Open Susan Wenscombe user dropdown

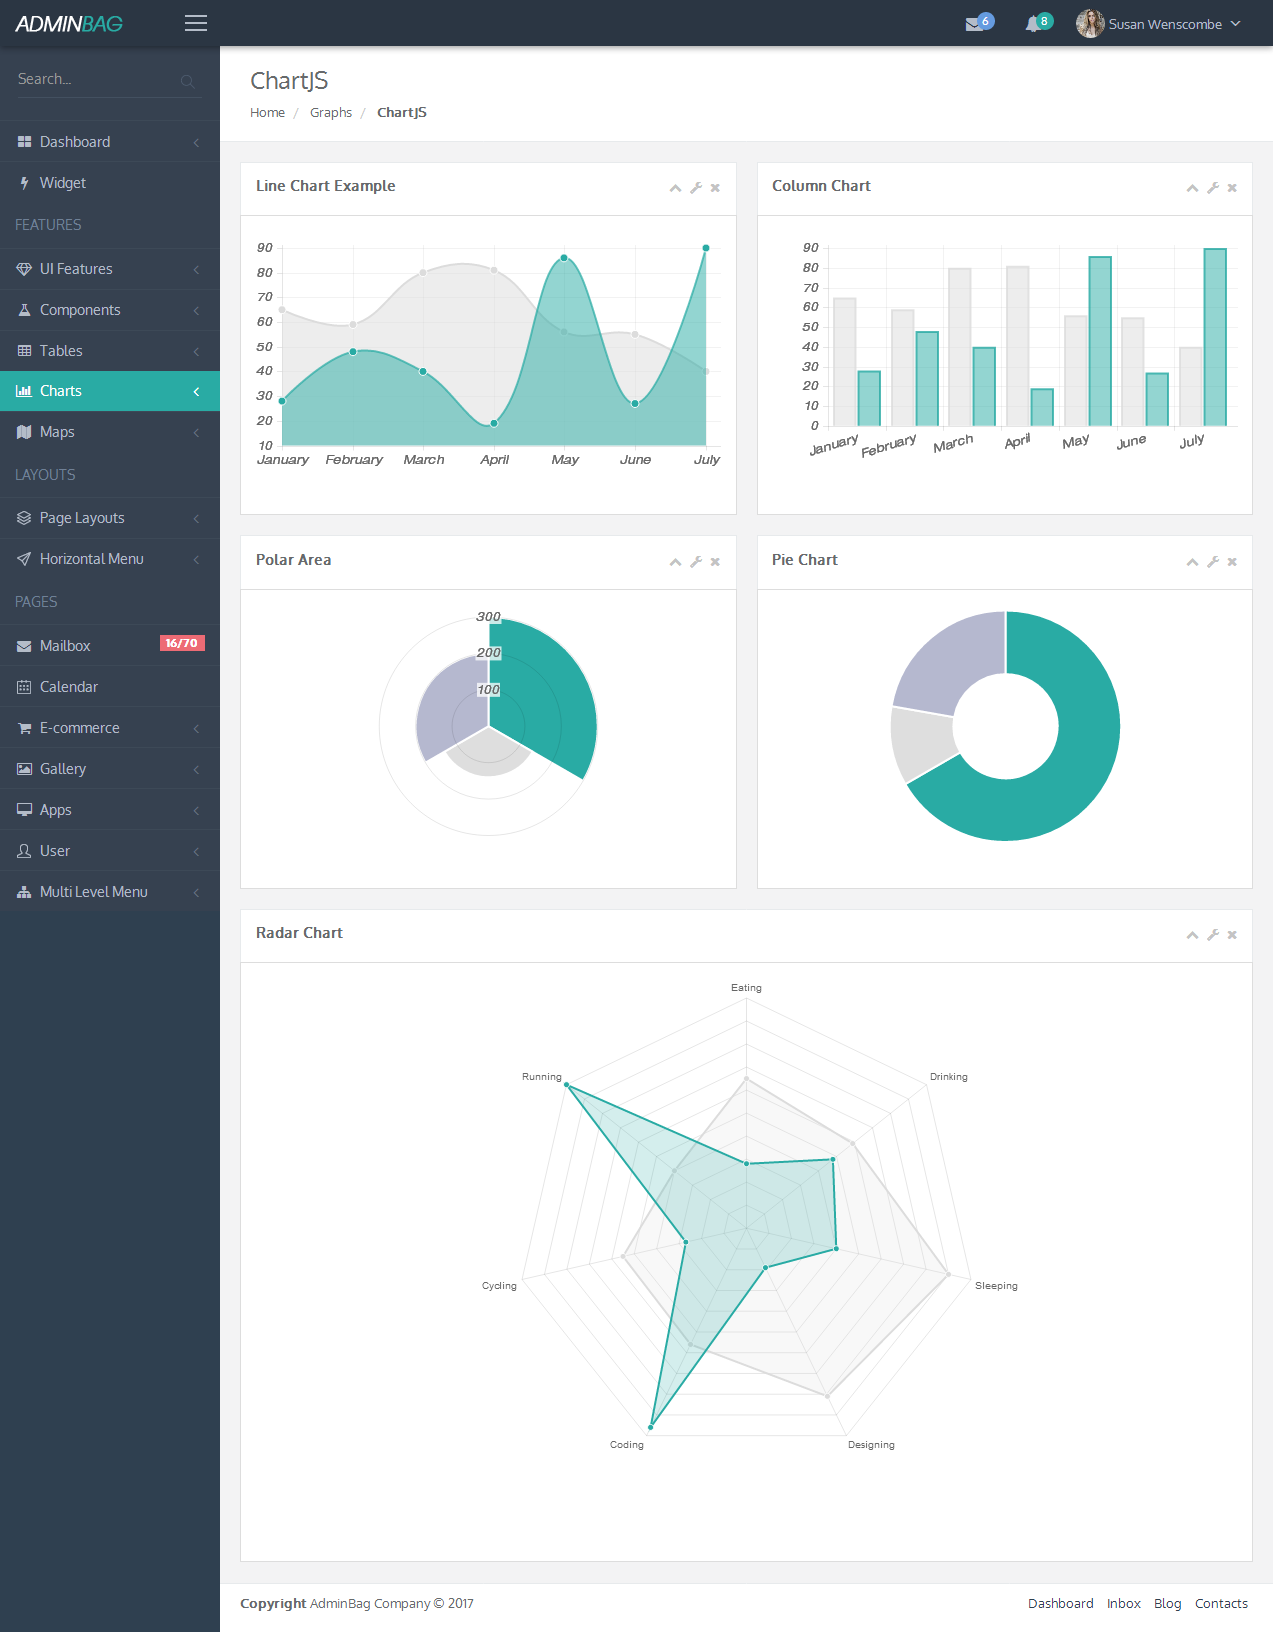[1158, 24]
